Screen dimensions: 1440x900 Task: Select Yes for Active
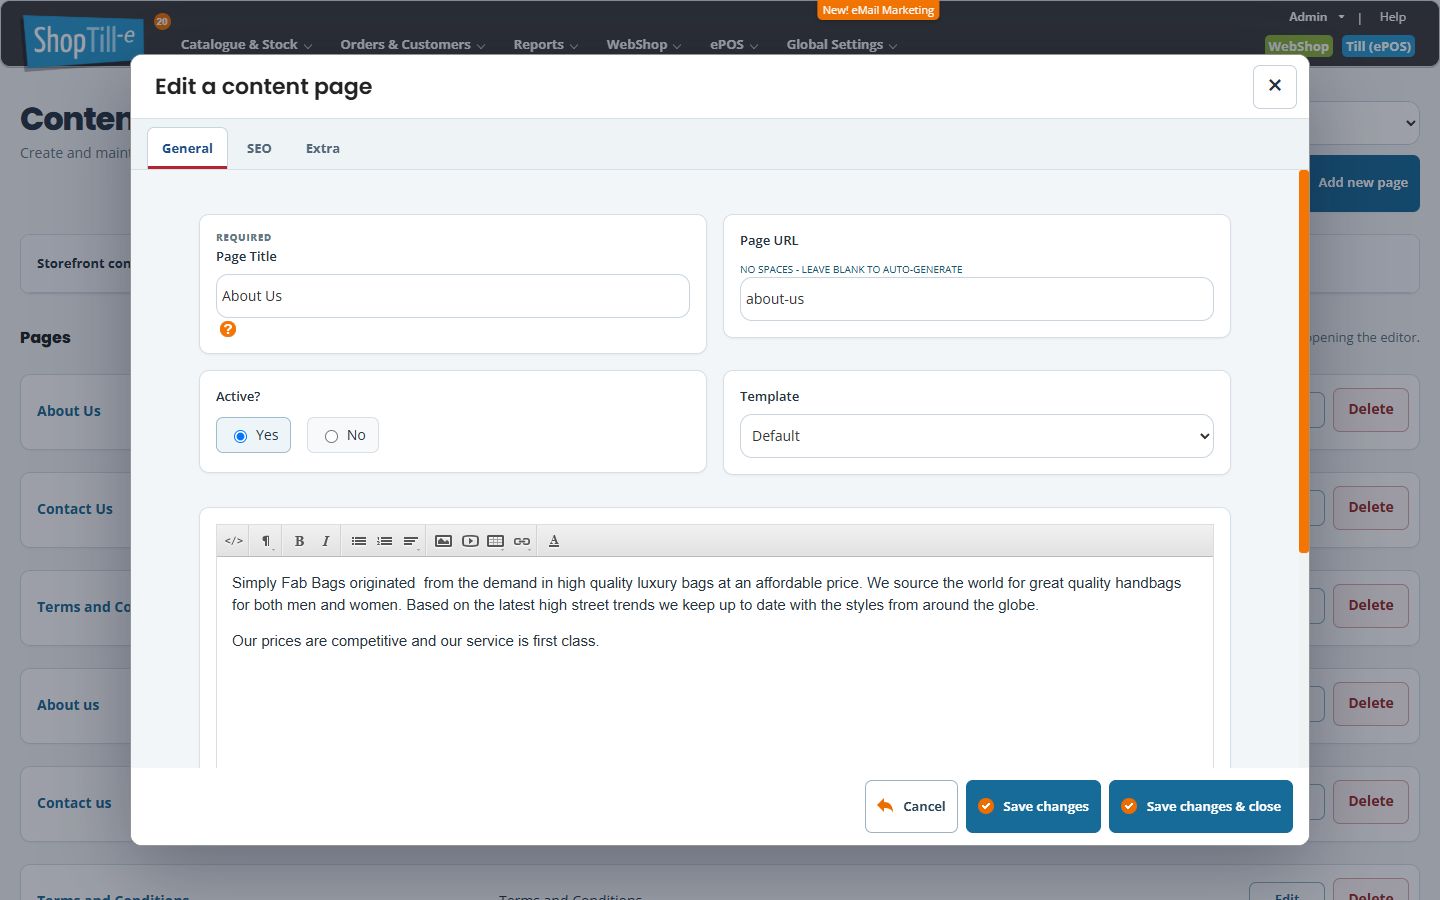[254, 435]
